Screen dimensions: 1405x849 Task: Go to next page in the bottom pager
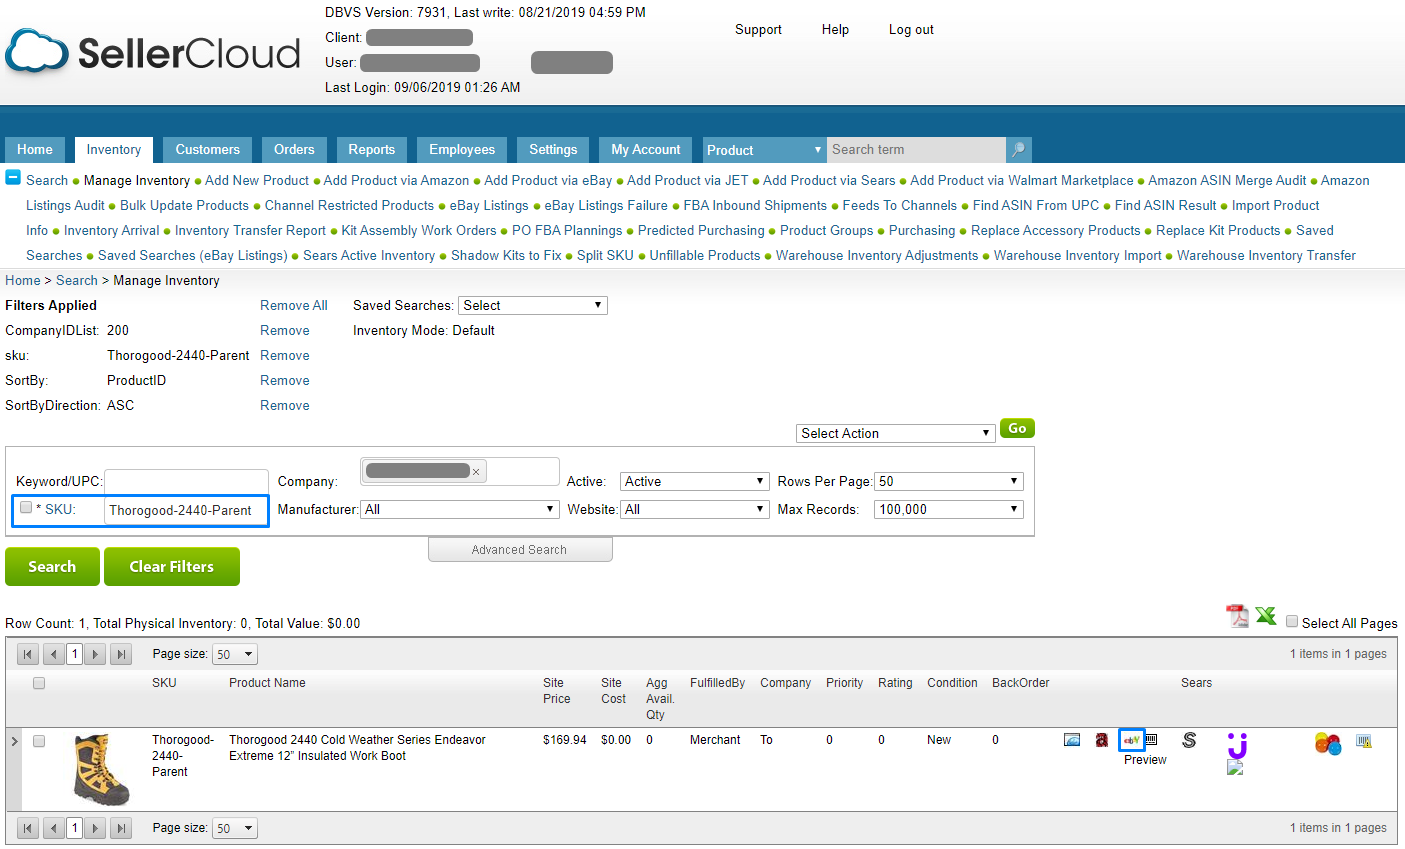point(95,828)
